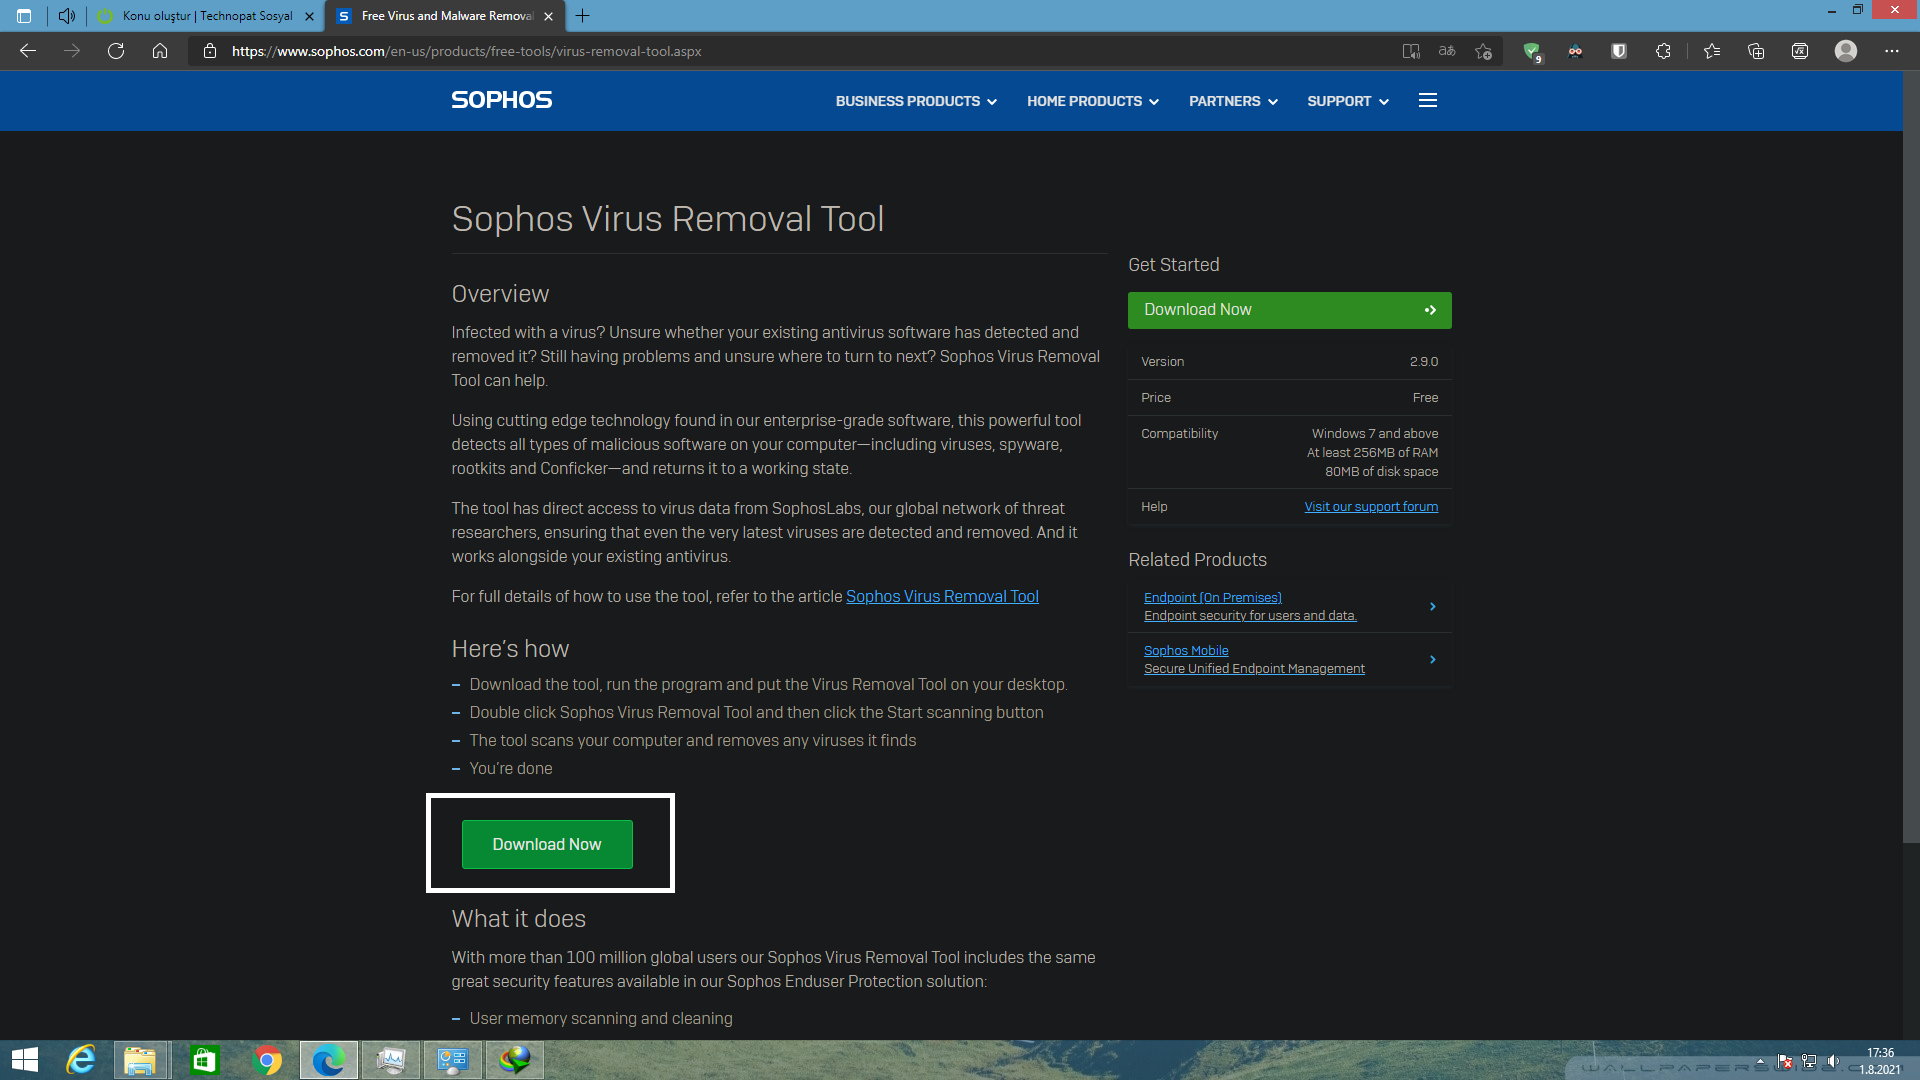Click the Download Now button below Here's how
This screenshot has height=1080, width=1920.
coord(547,844)
